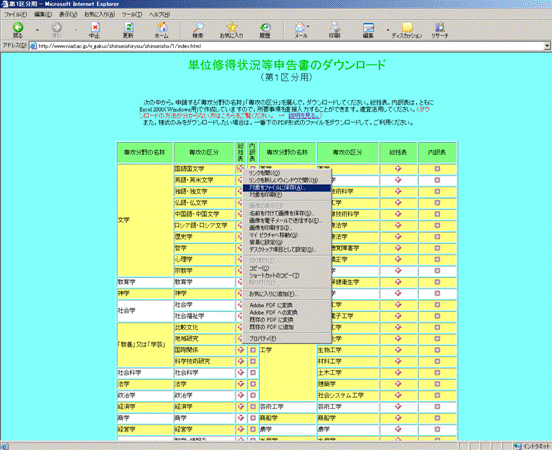Viewport: 552px width, 450px height.
Task: Choose 画像を電子メールで送信する in context menu
Action: point(287,220)
